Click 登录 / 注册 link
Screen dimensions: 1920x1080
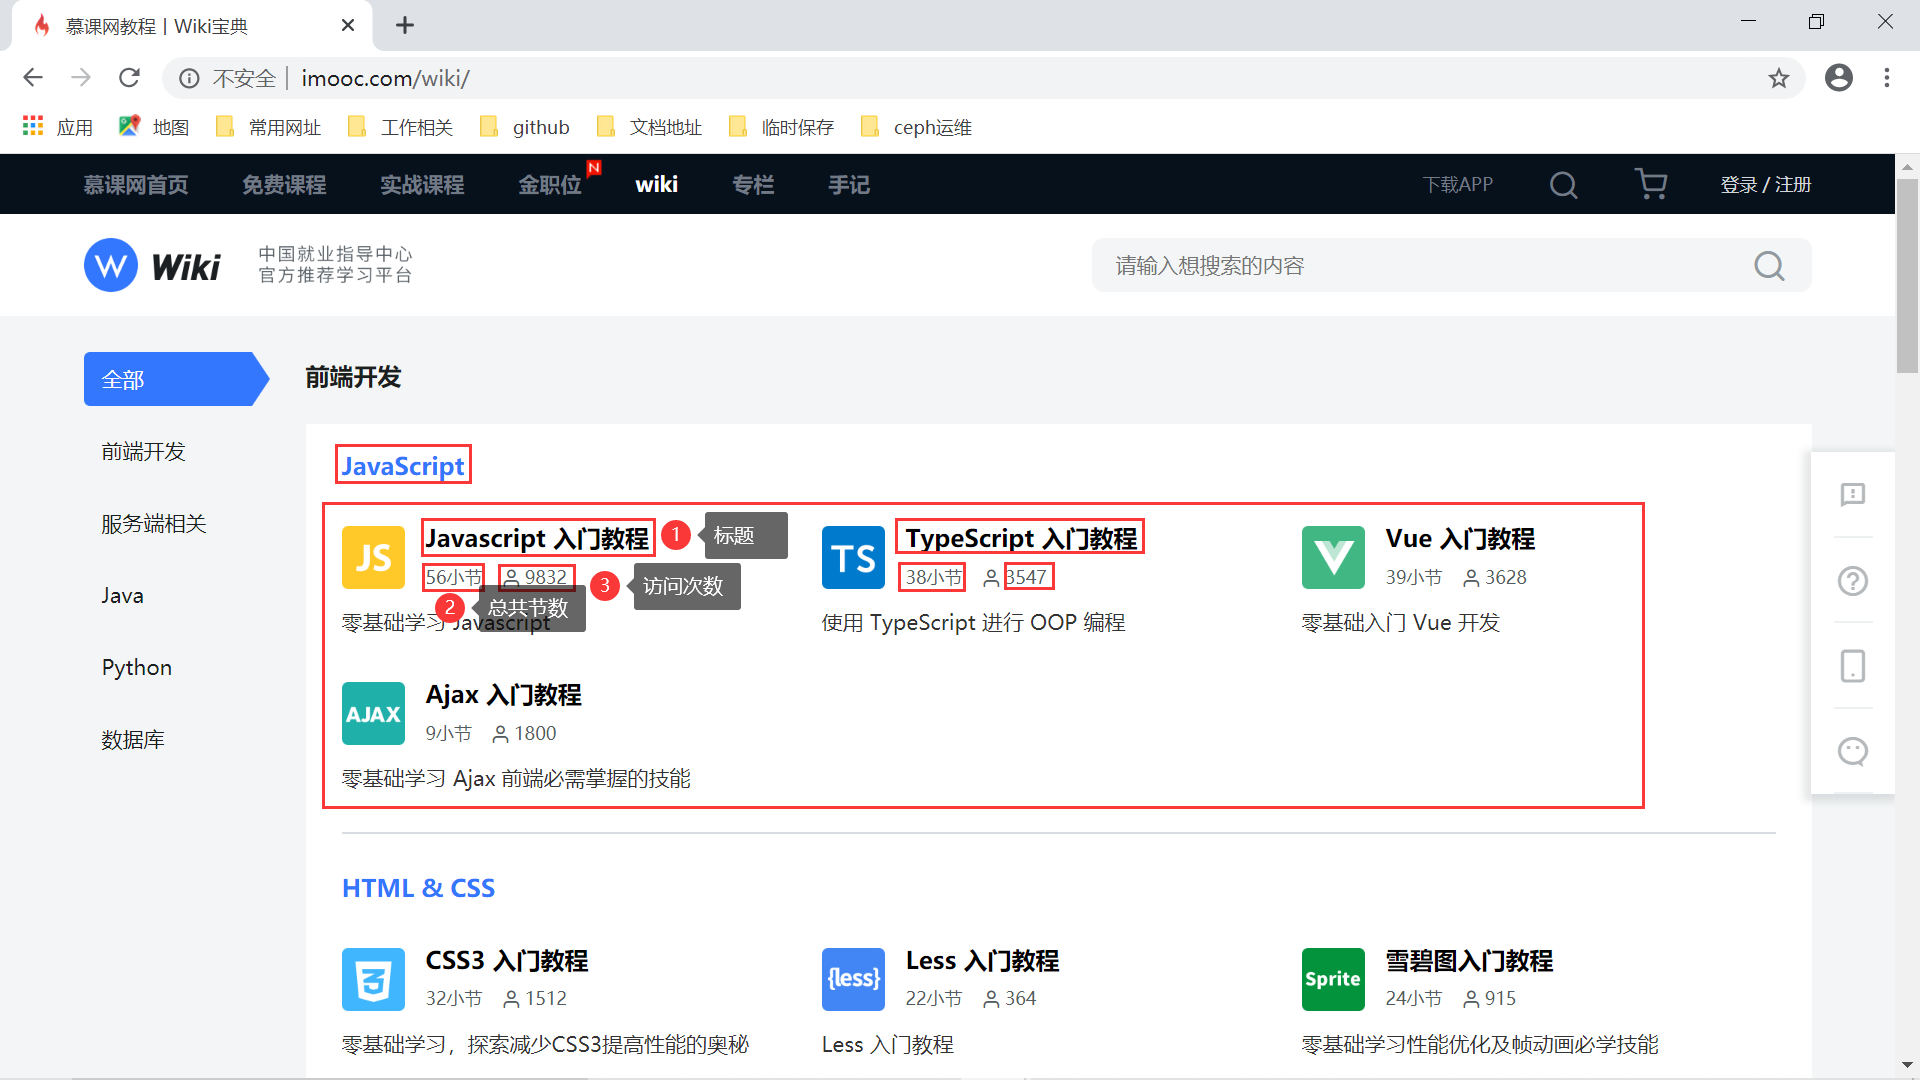[x=1765, y=185]
